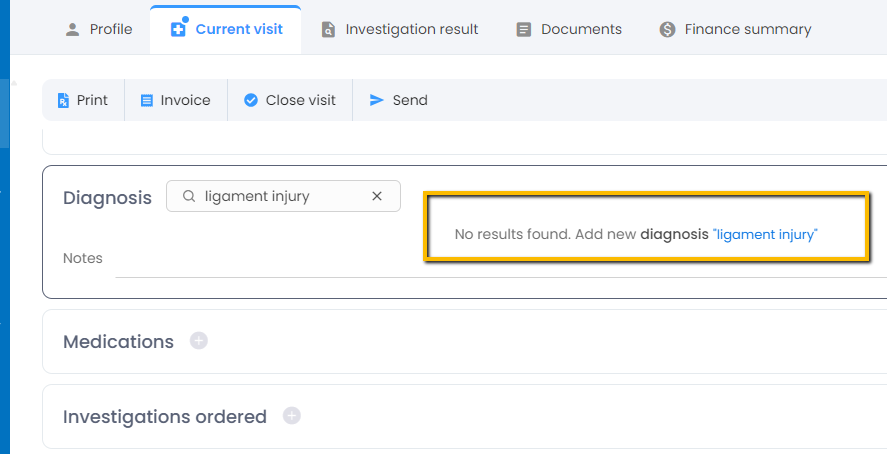Click the Current visit medical-kit icon

178,28
